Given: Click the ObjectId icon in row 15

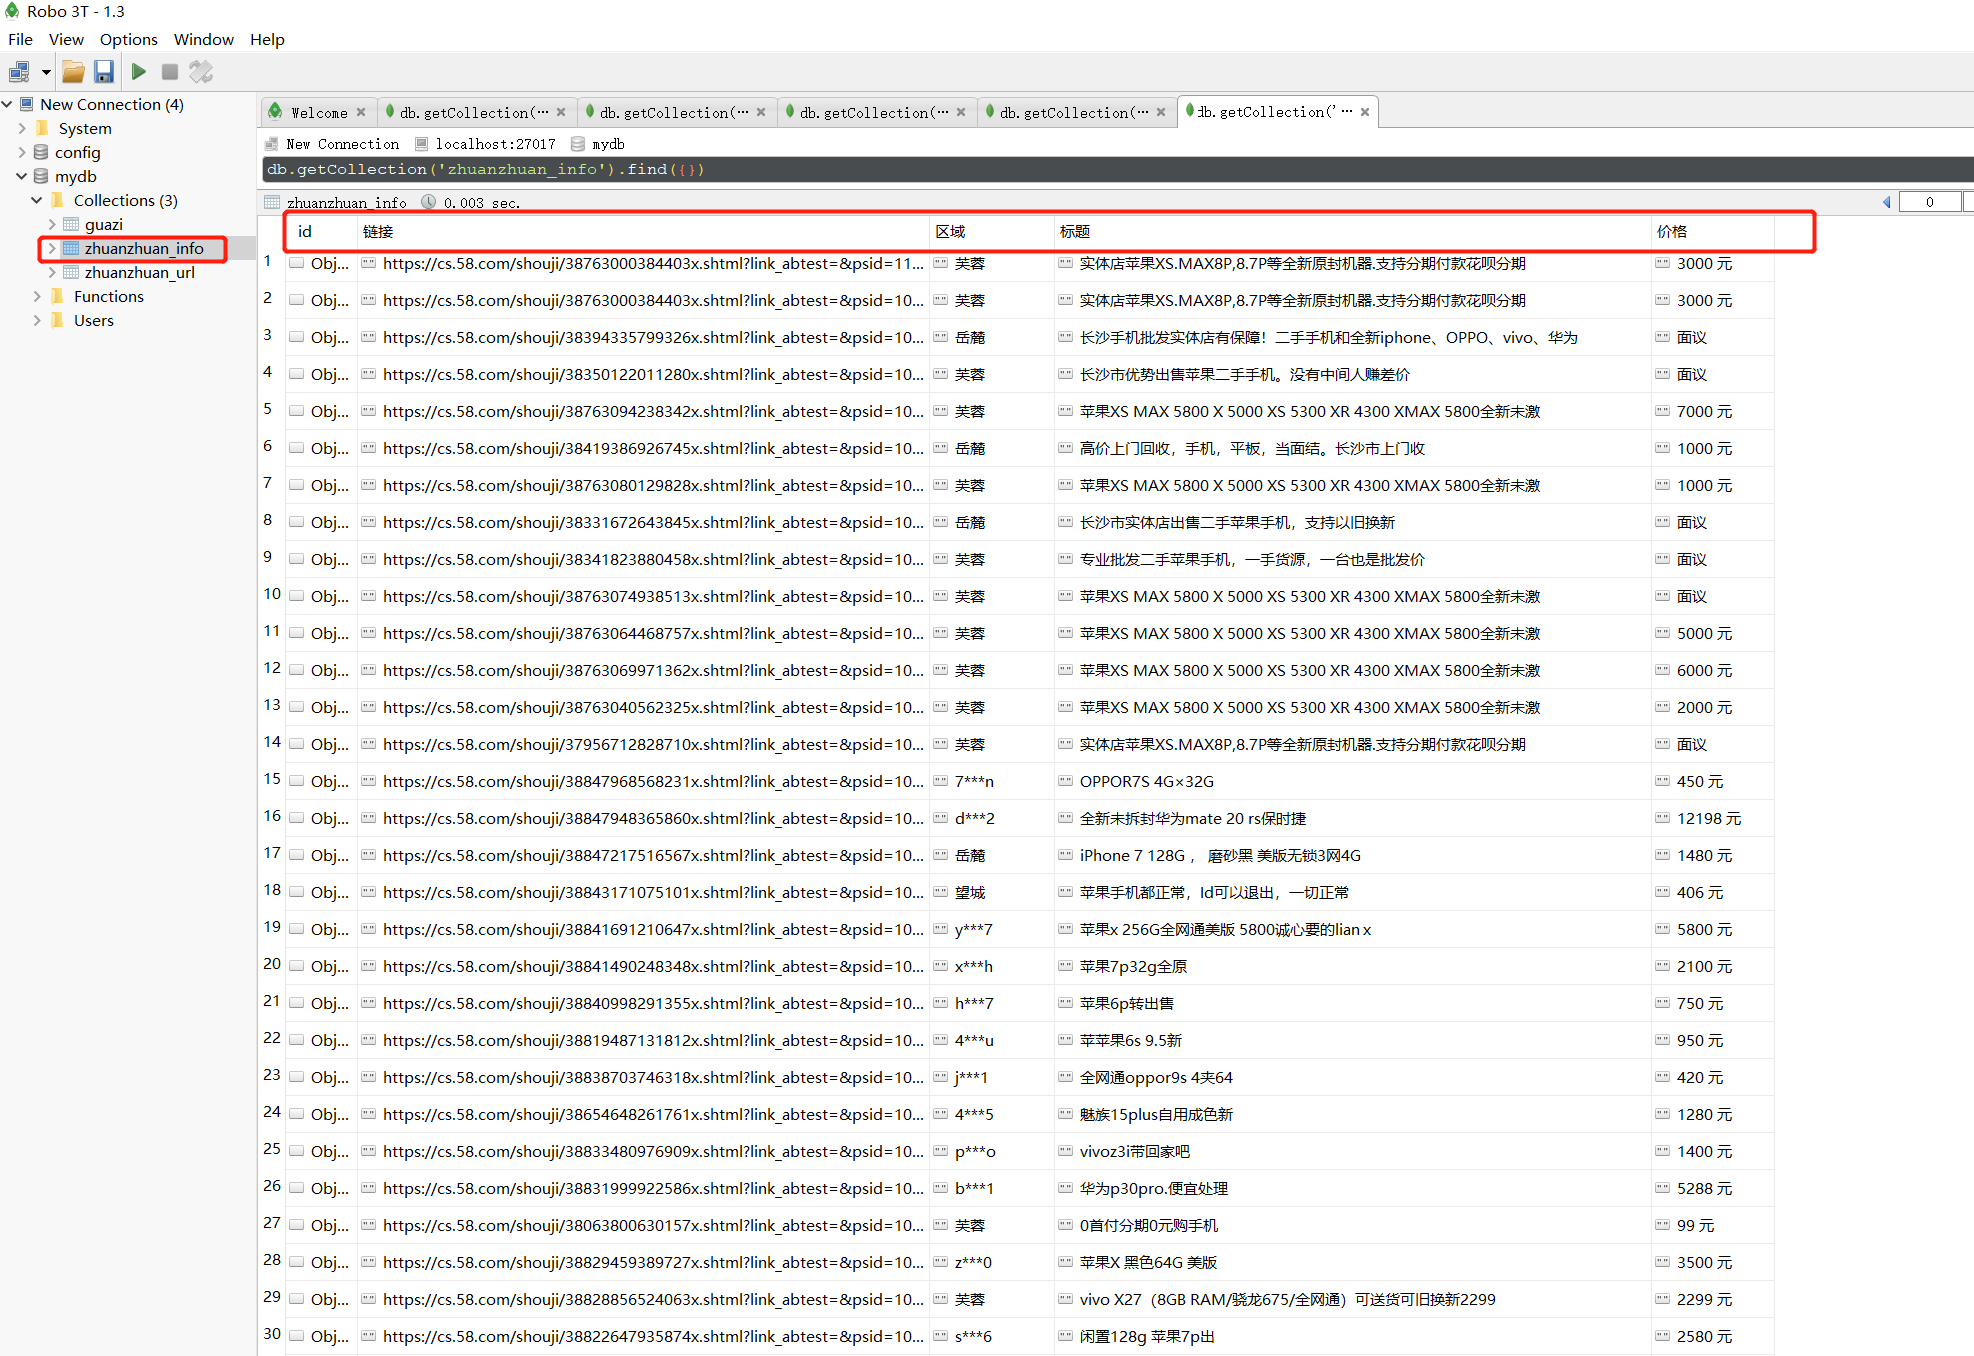Looking at the screenshot, I should point(297,782).
